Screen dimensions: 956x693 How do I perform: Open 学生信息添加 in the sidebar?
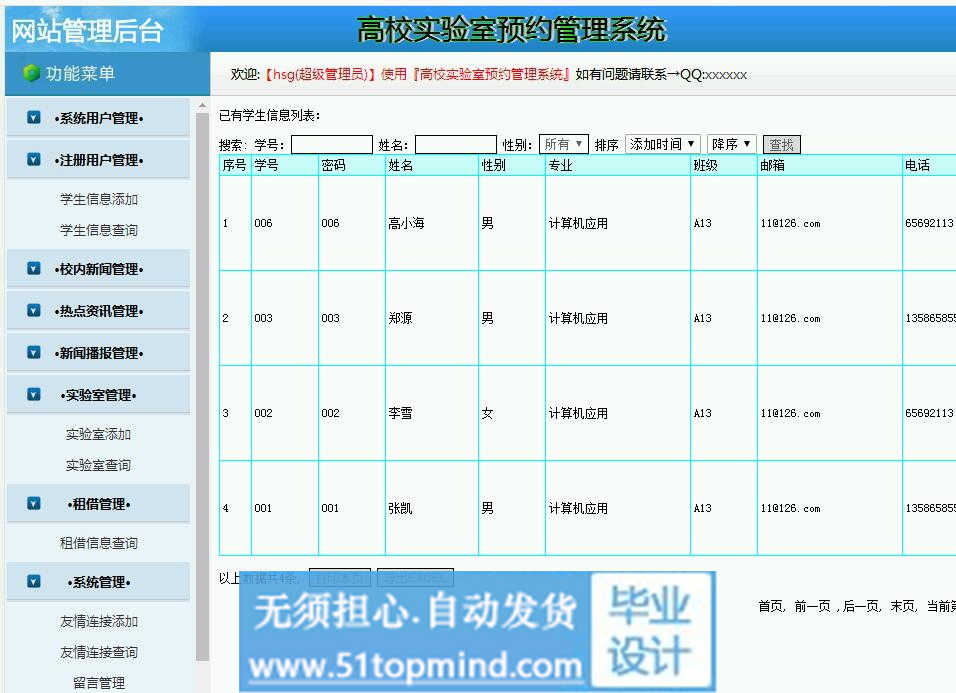pos(99,200)
